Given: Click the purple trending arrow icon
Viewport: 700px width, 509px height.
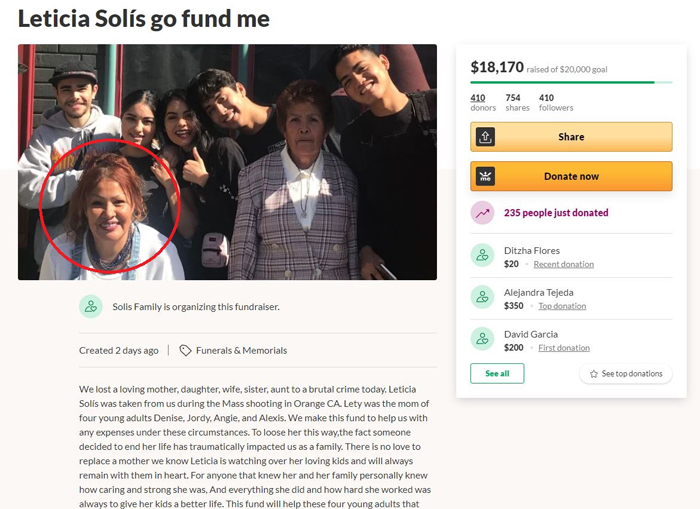Looking at the screenshot, I should tap(483, 213).
